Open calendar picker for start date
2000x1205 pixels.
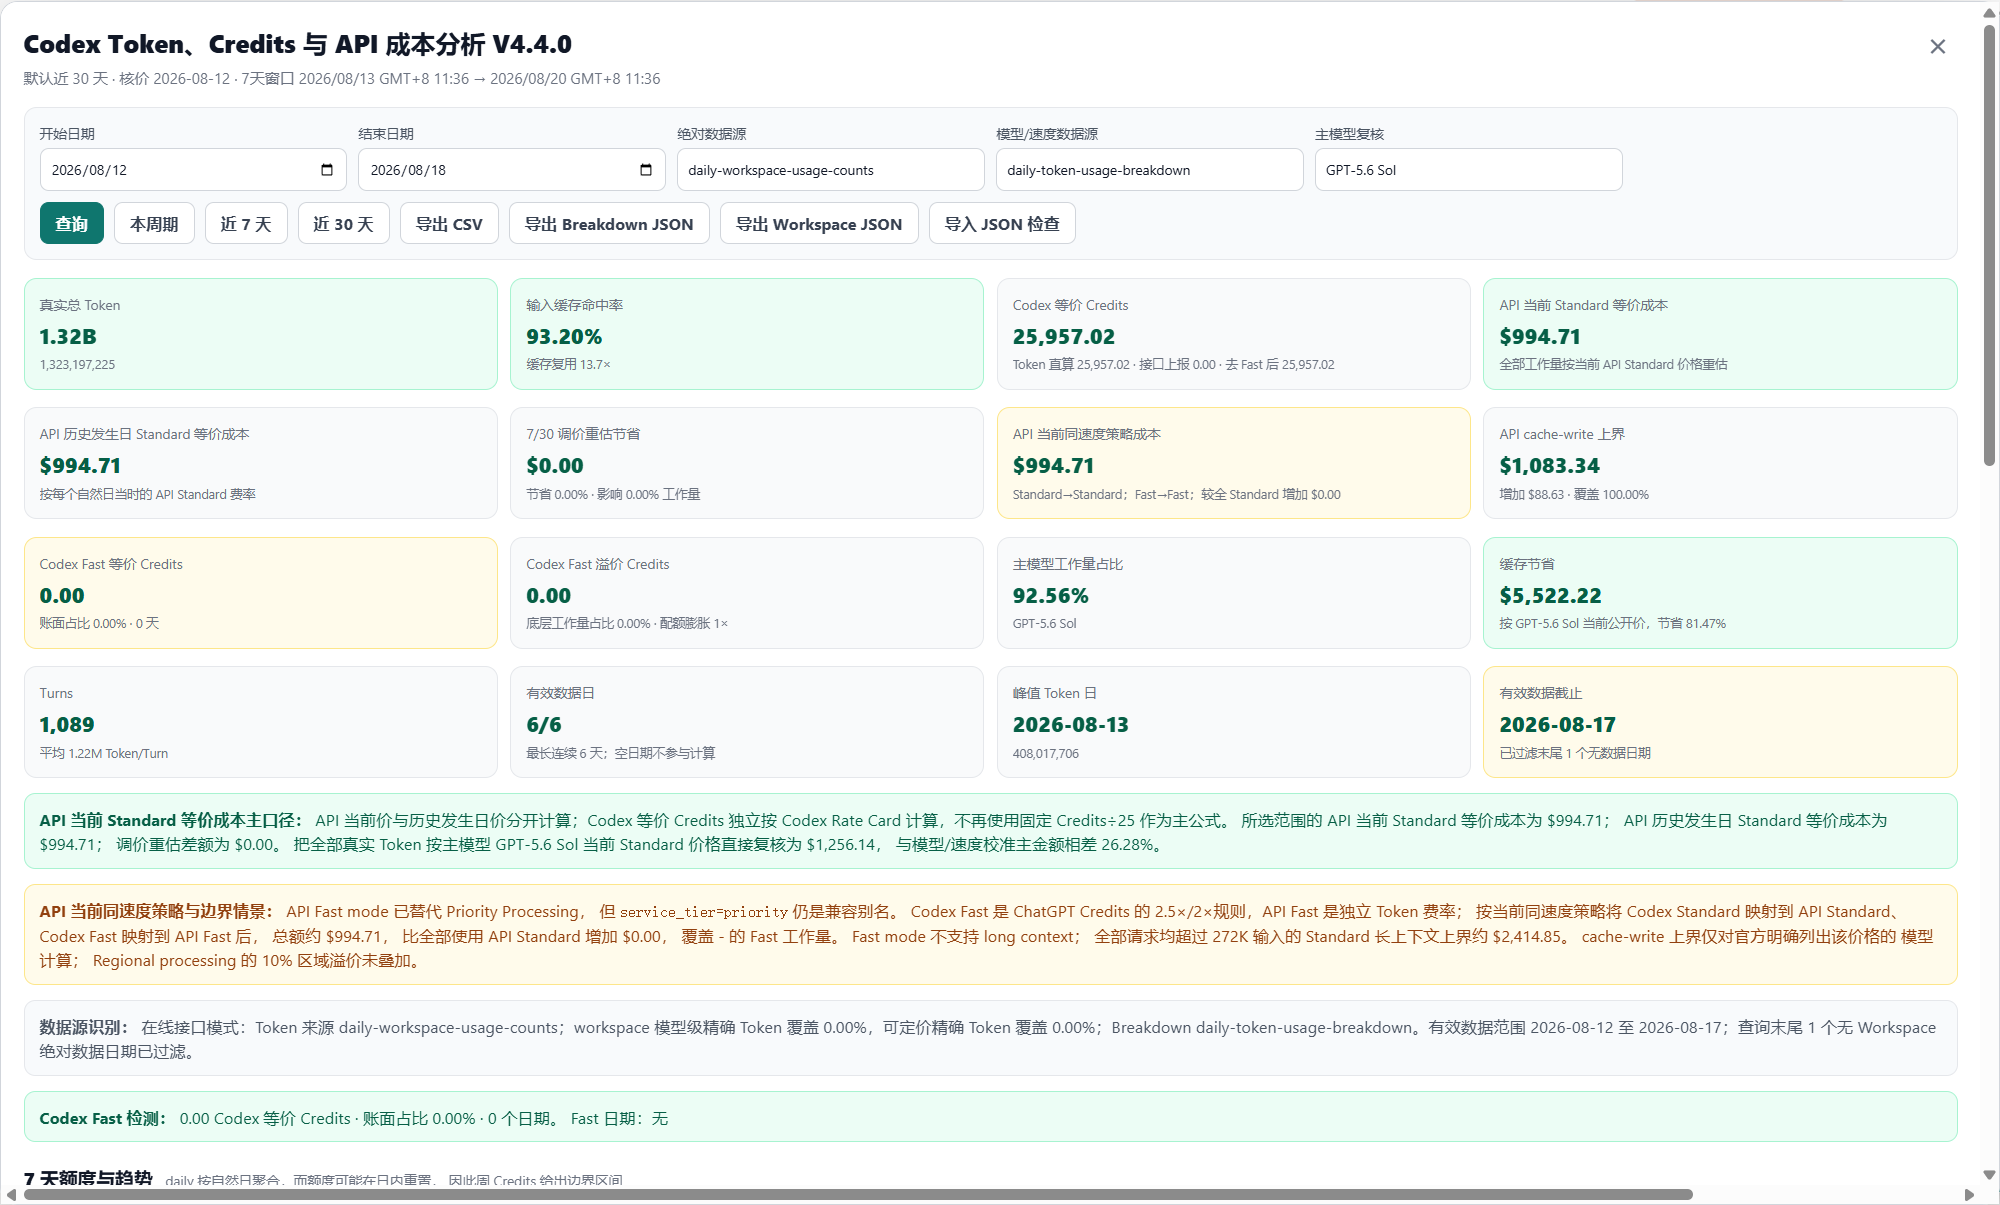(x=327, y=170)
